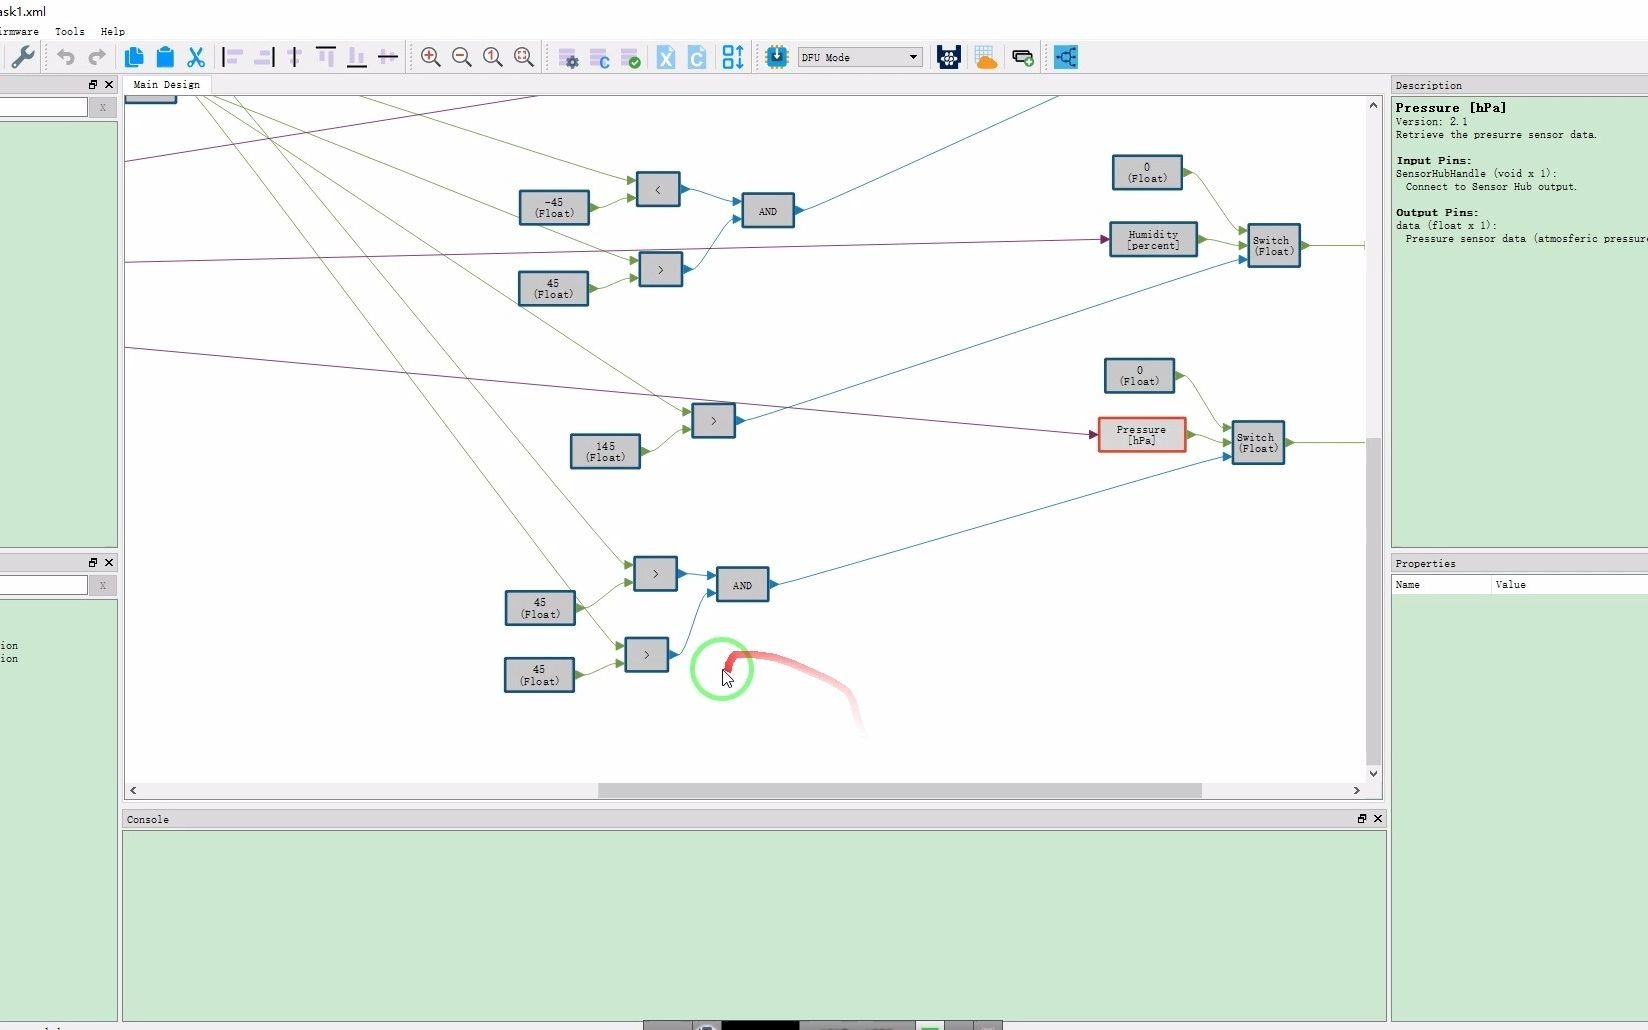1648x1030 pixels.
Task: Click the blue C toolbar icon
Action: pyautogui.click(x=697, y=57)
